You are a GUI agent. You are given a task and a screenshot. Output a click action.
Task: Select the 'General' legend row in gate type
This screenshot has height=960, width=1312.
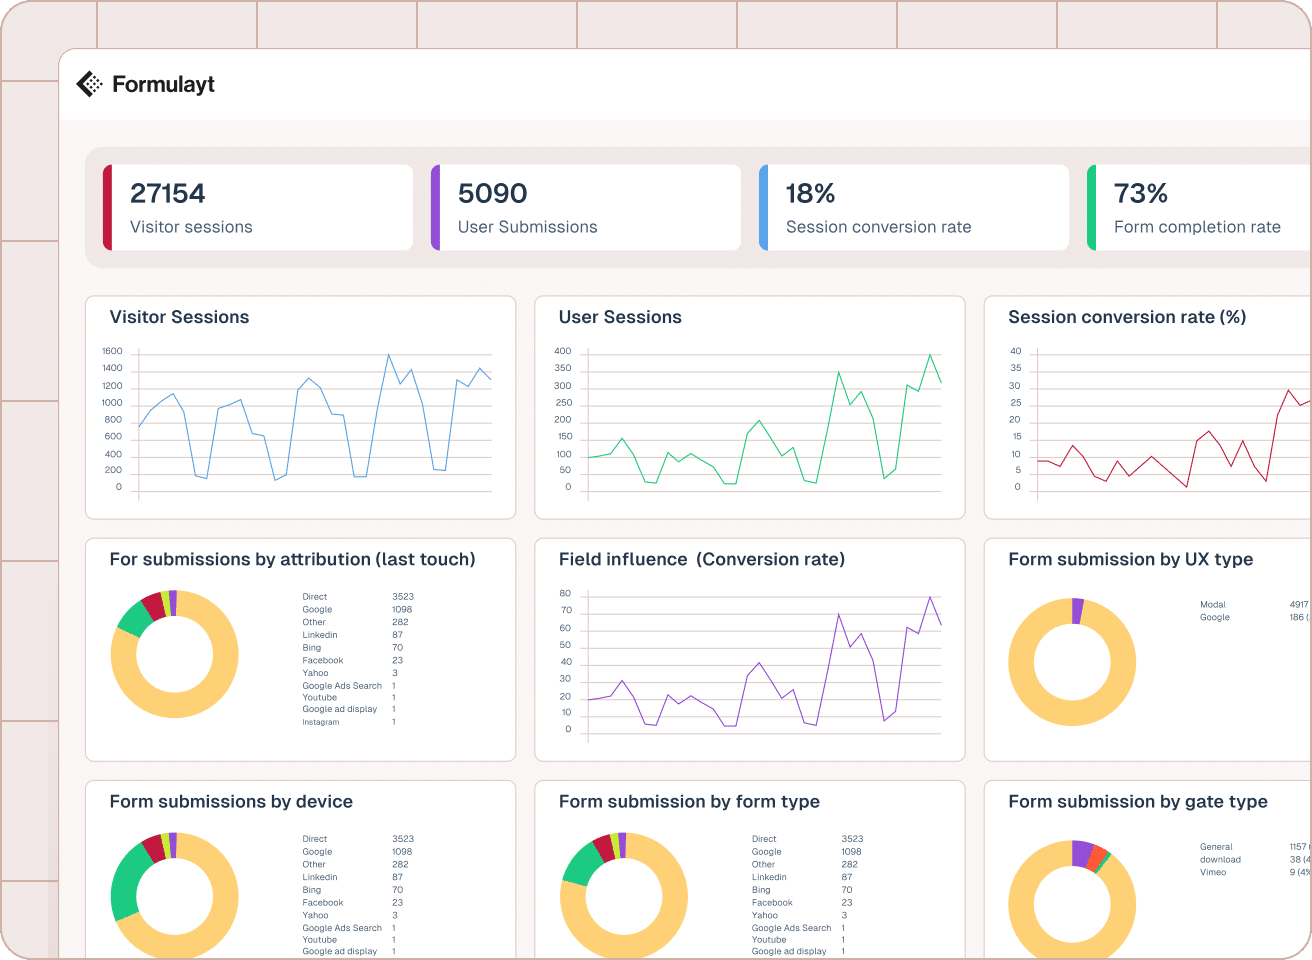click(x=1255, y=847)
